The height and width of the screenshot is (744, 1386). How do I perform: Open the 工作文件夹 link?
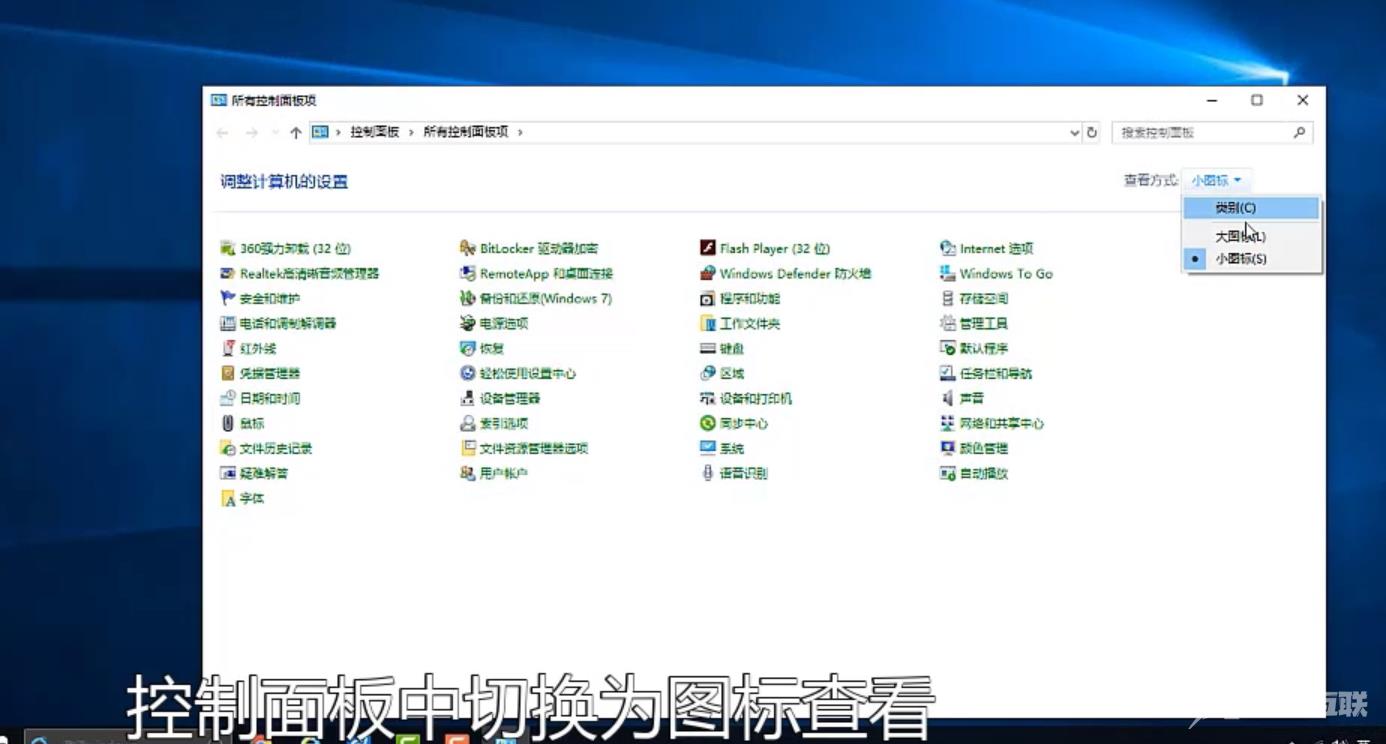point(750,323)
